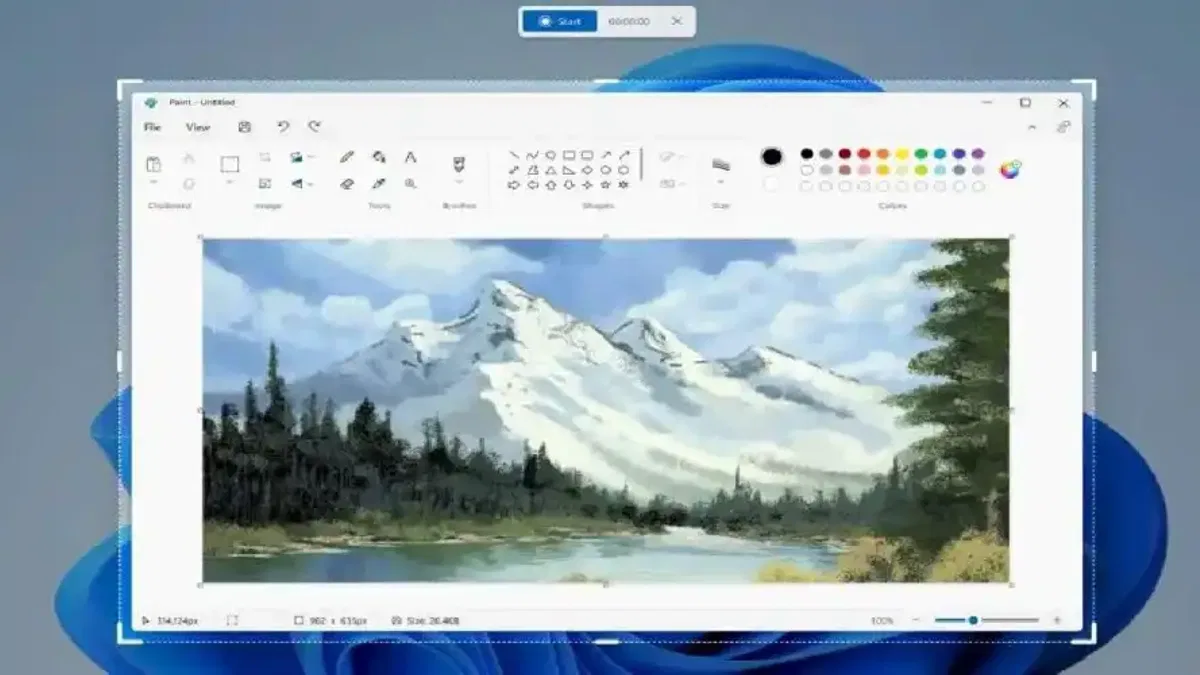1200x675 pixels.
Task: Click the recording timer 00:00:00
Action: pos(629,21)
